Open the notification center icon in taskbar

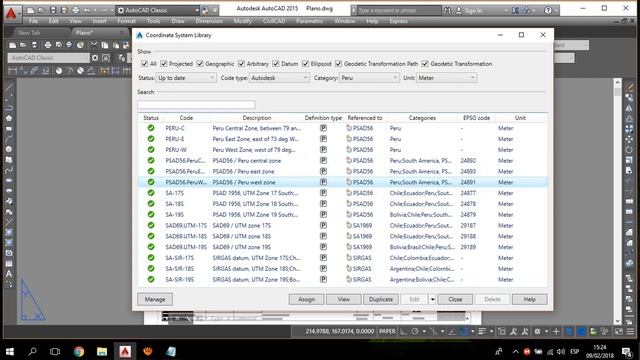point(627,351)
